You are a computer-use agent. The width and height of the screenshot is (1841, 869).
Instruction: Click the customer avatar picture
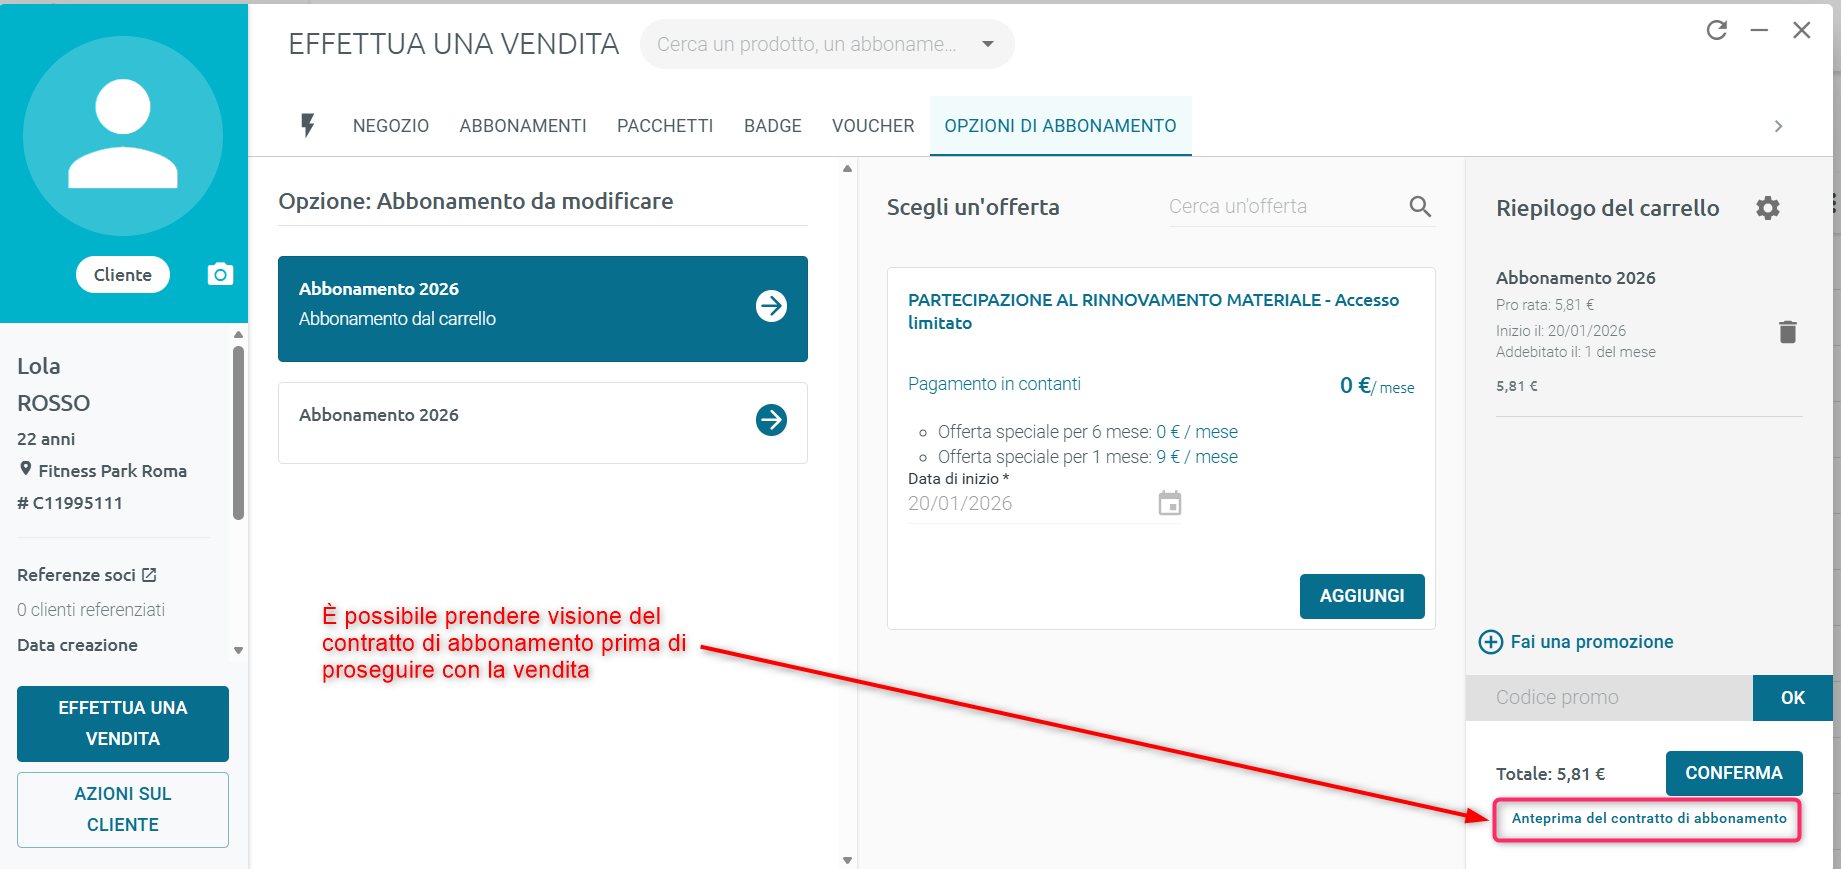tap(123, 136)
